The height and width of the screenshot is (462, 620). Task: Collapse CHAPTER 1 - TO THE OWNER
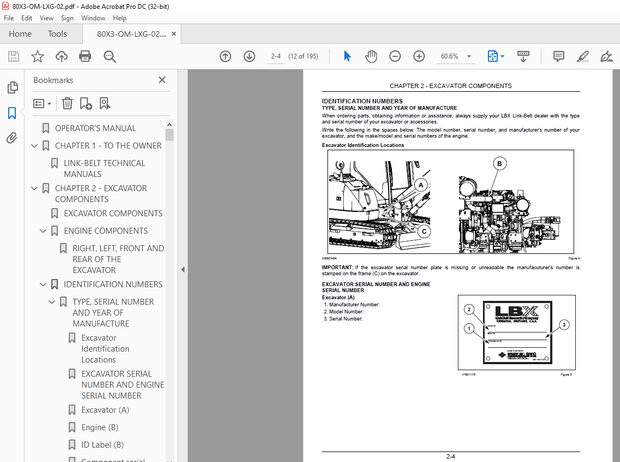tap(34, 146)
